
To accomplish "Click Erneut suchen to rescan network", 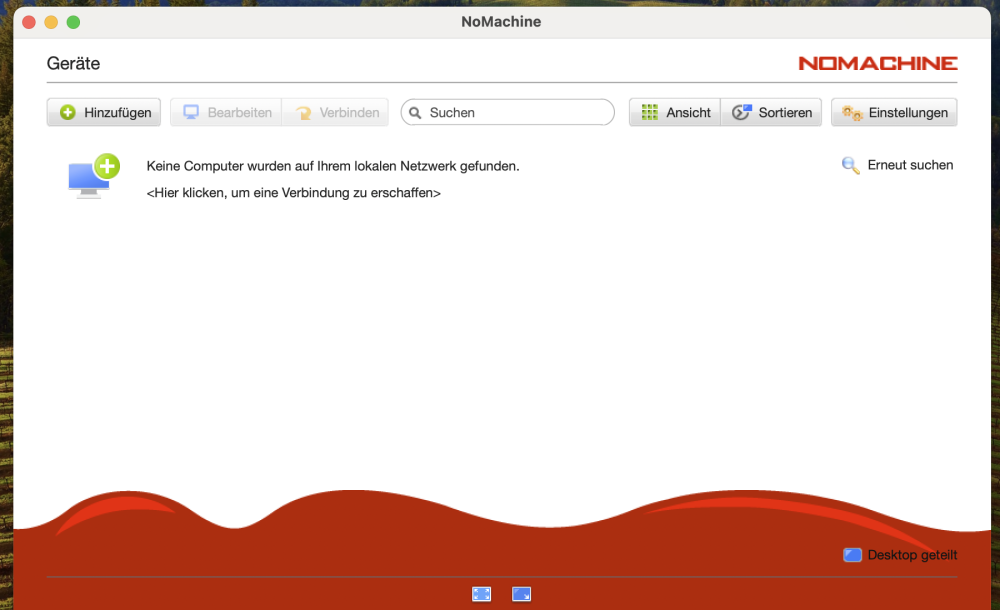I will 898,165.
